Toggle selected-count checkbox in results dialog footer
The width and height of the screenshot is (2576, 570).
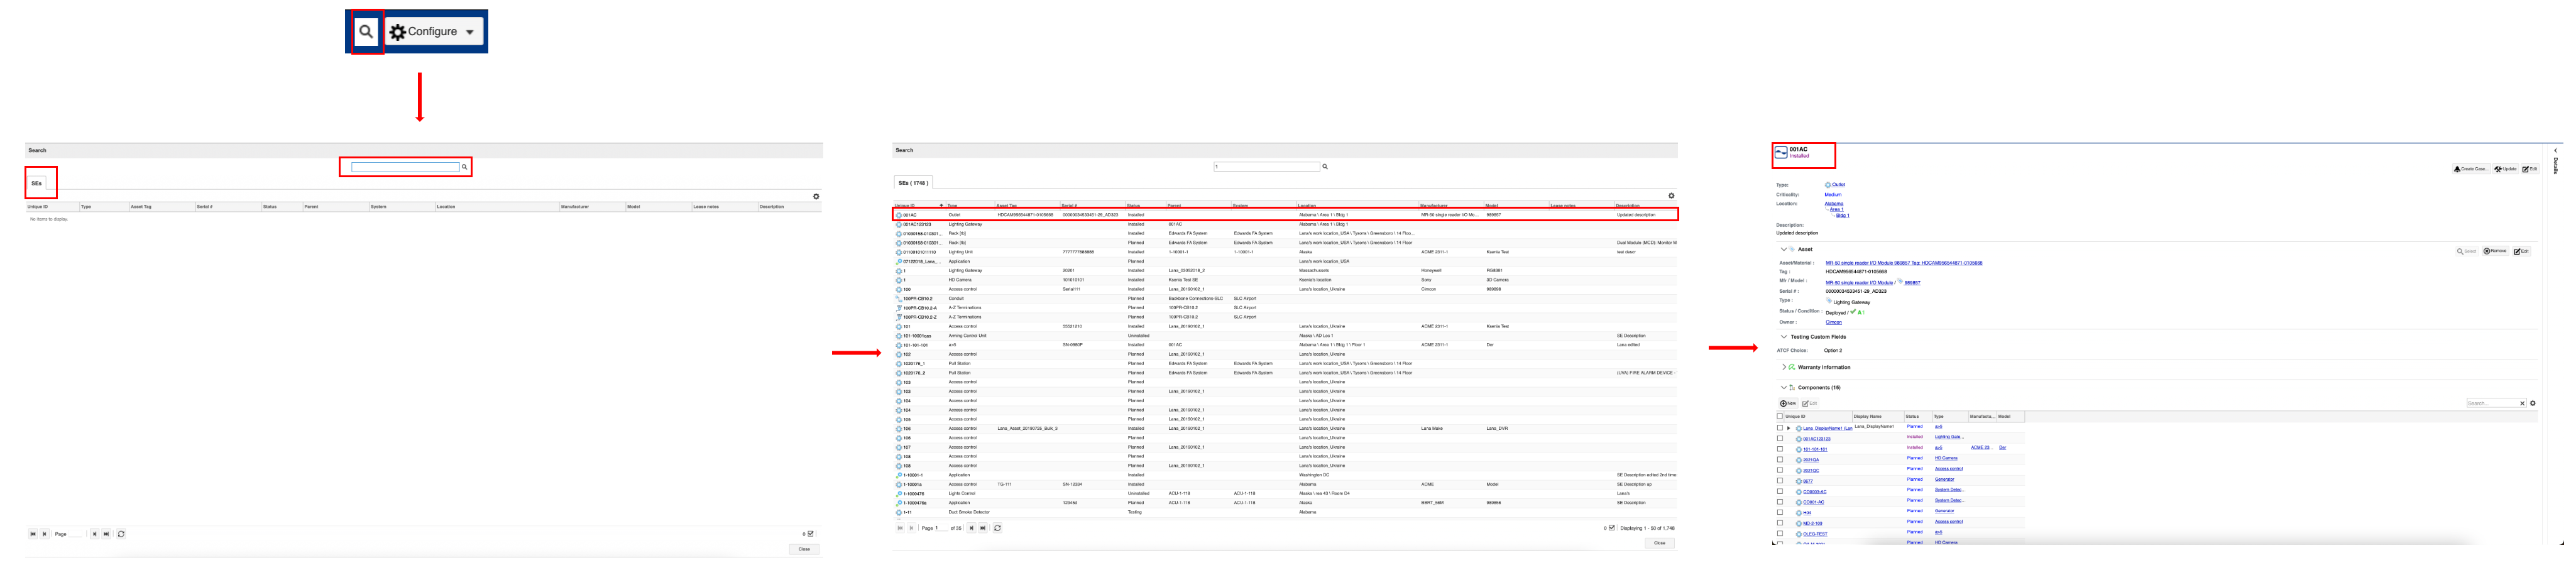click(1612, 528)
